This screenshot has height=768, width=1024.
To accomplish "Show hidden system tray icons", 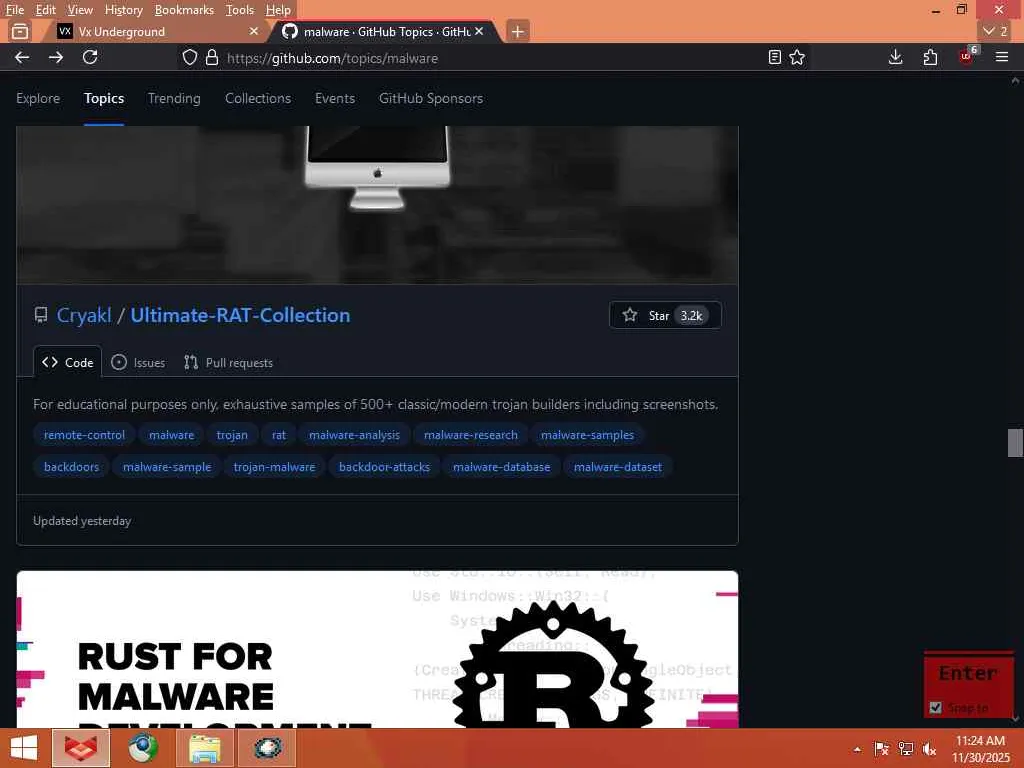I will [x=857, y=749].
